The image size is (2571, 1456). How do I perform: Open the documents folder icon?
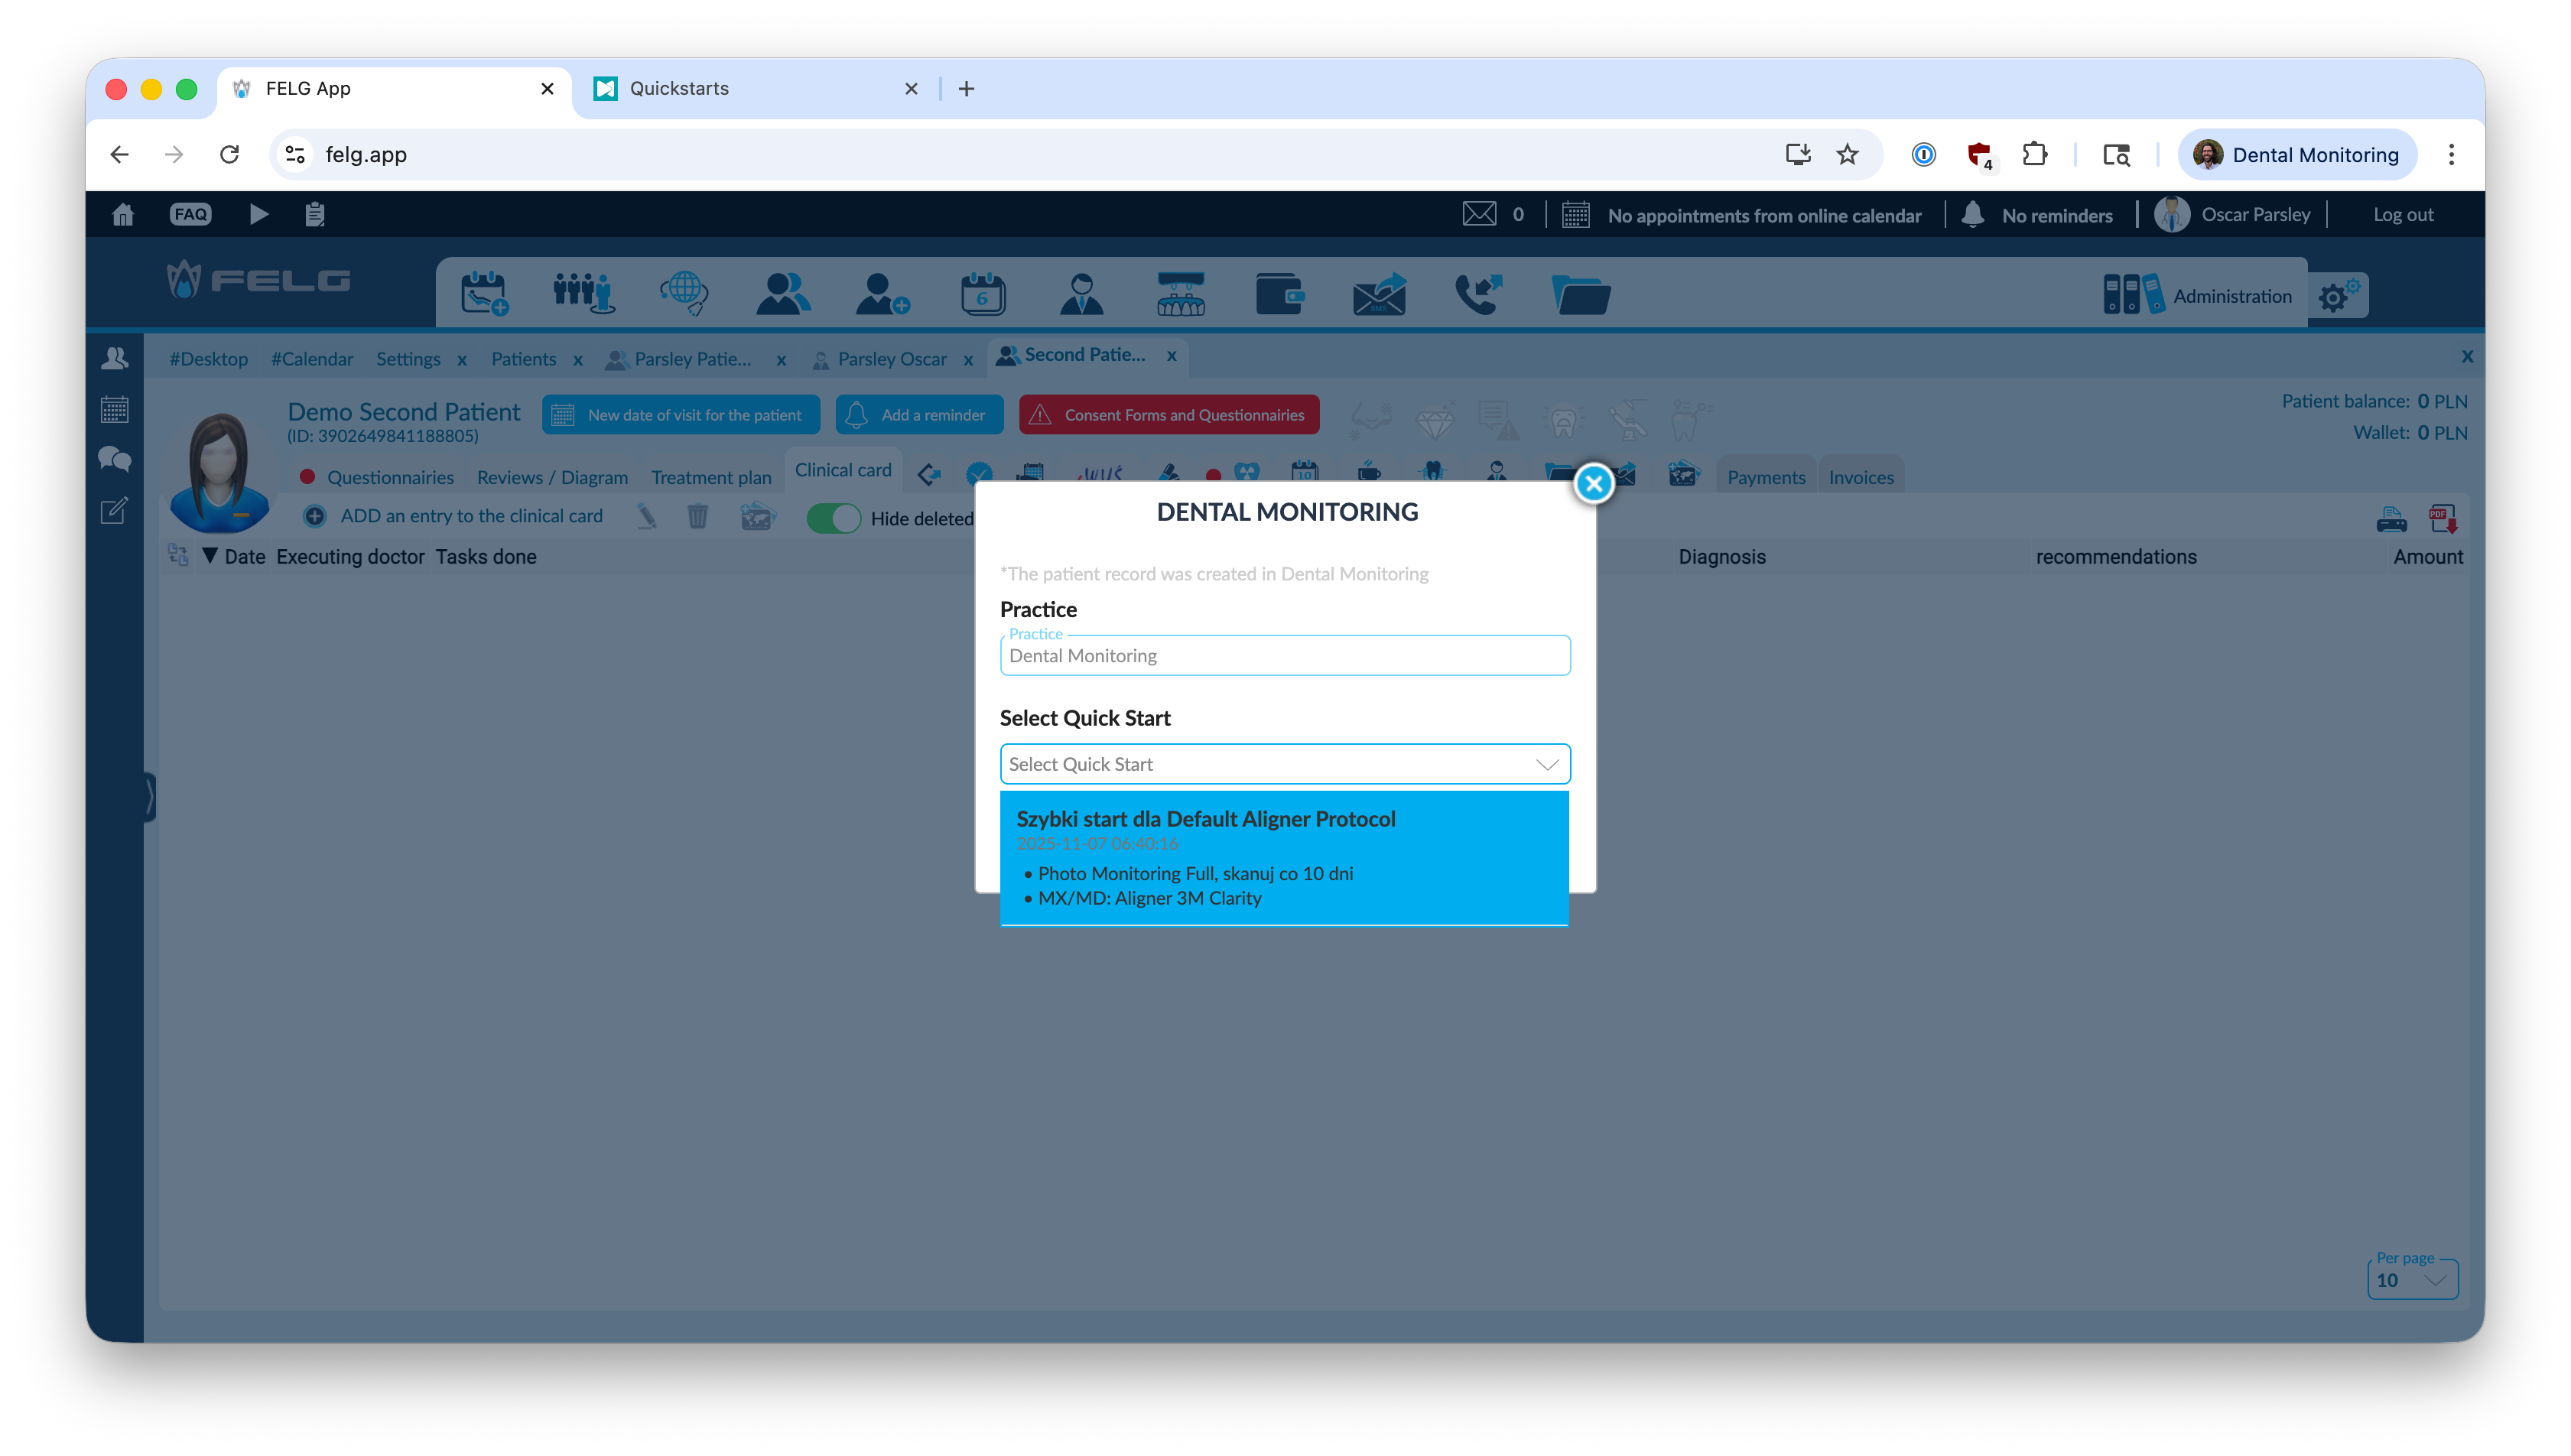pyautogui.click(x=1580, y=294)
